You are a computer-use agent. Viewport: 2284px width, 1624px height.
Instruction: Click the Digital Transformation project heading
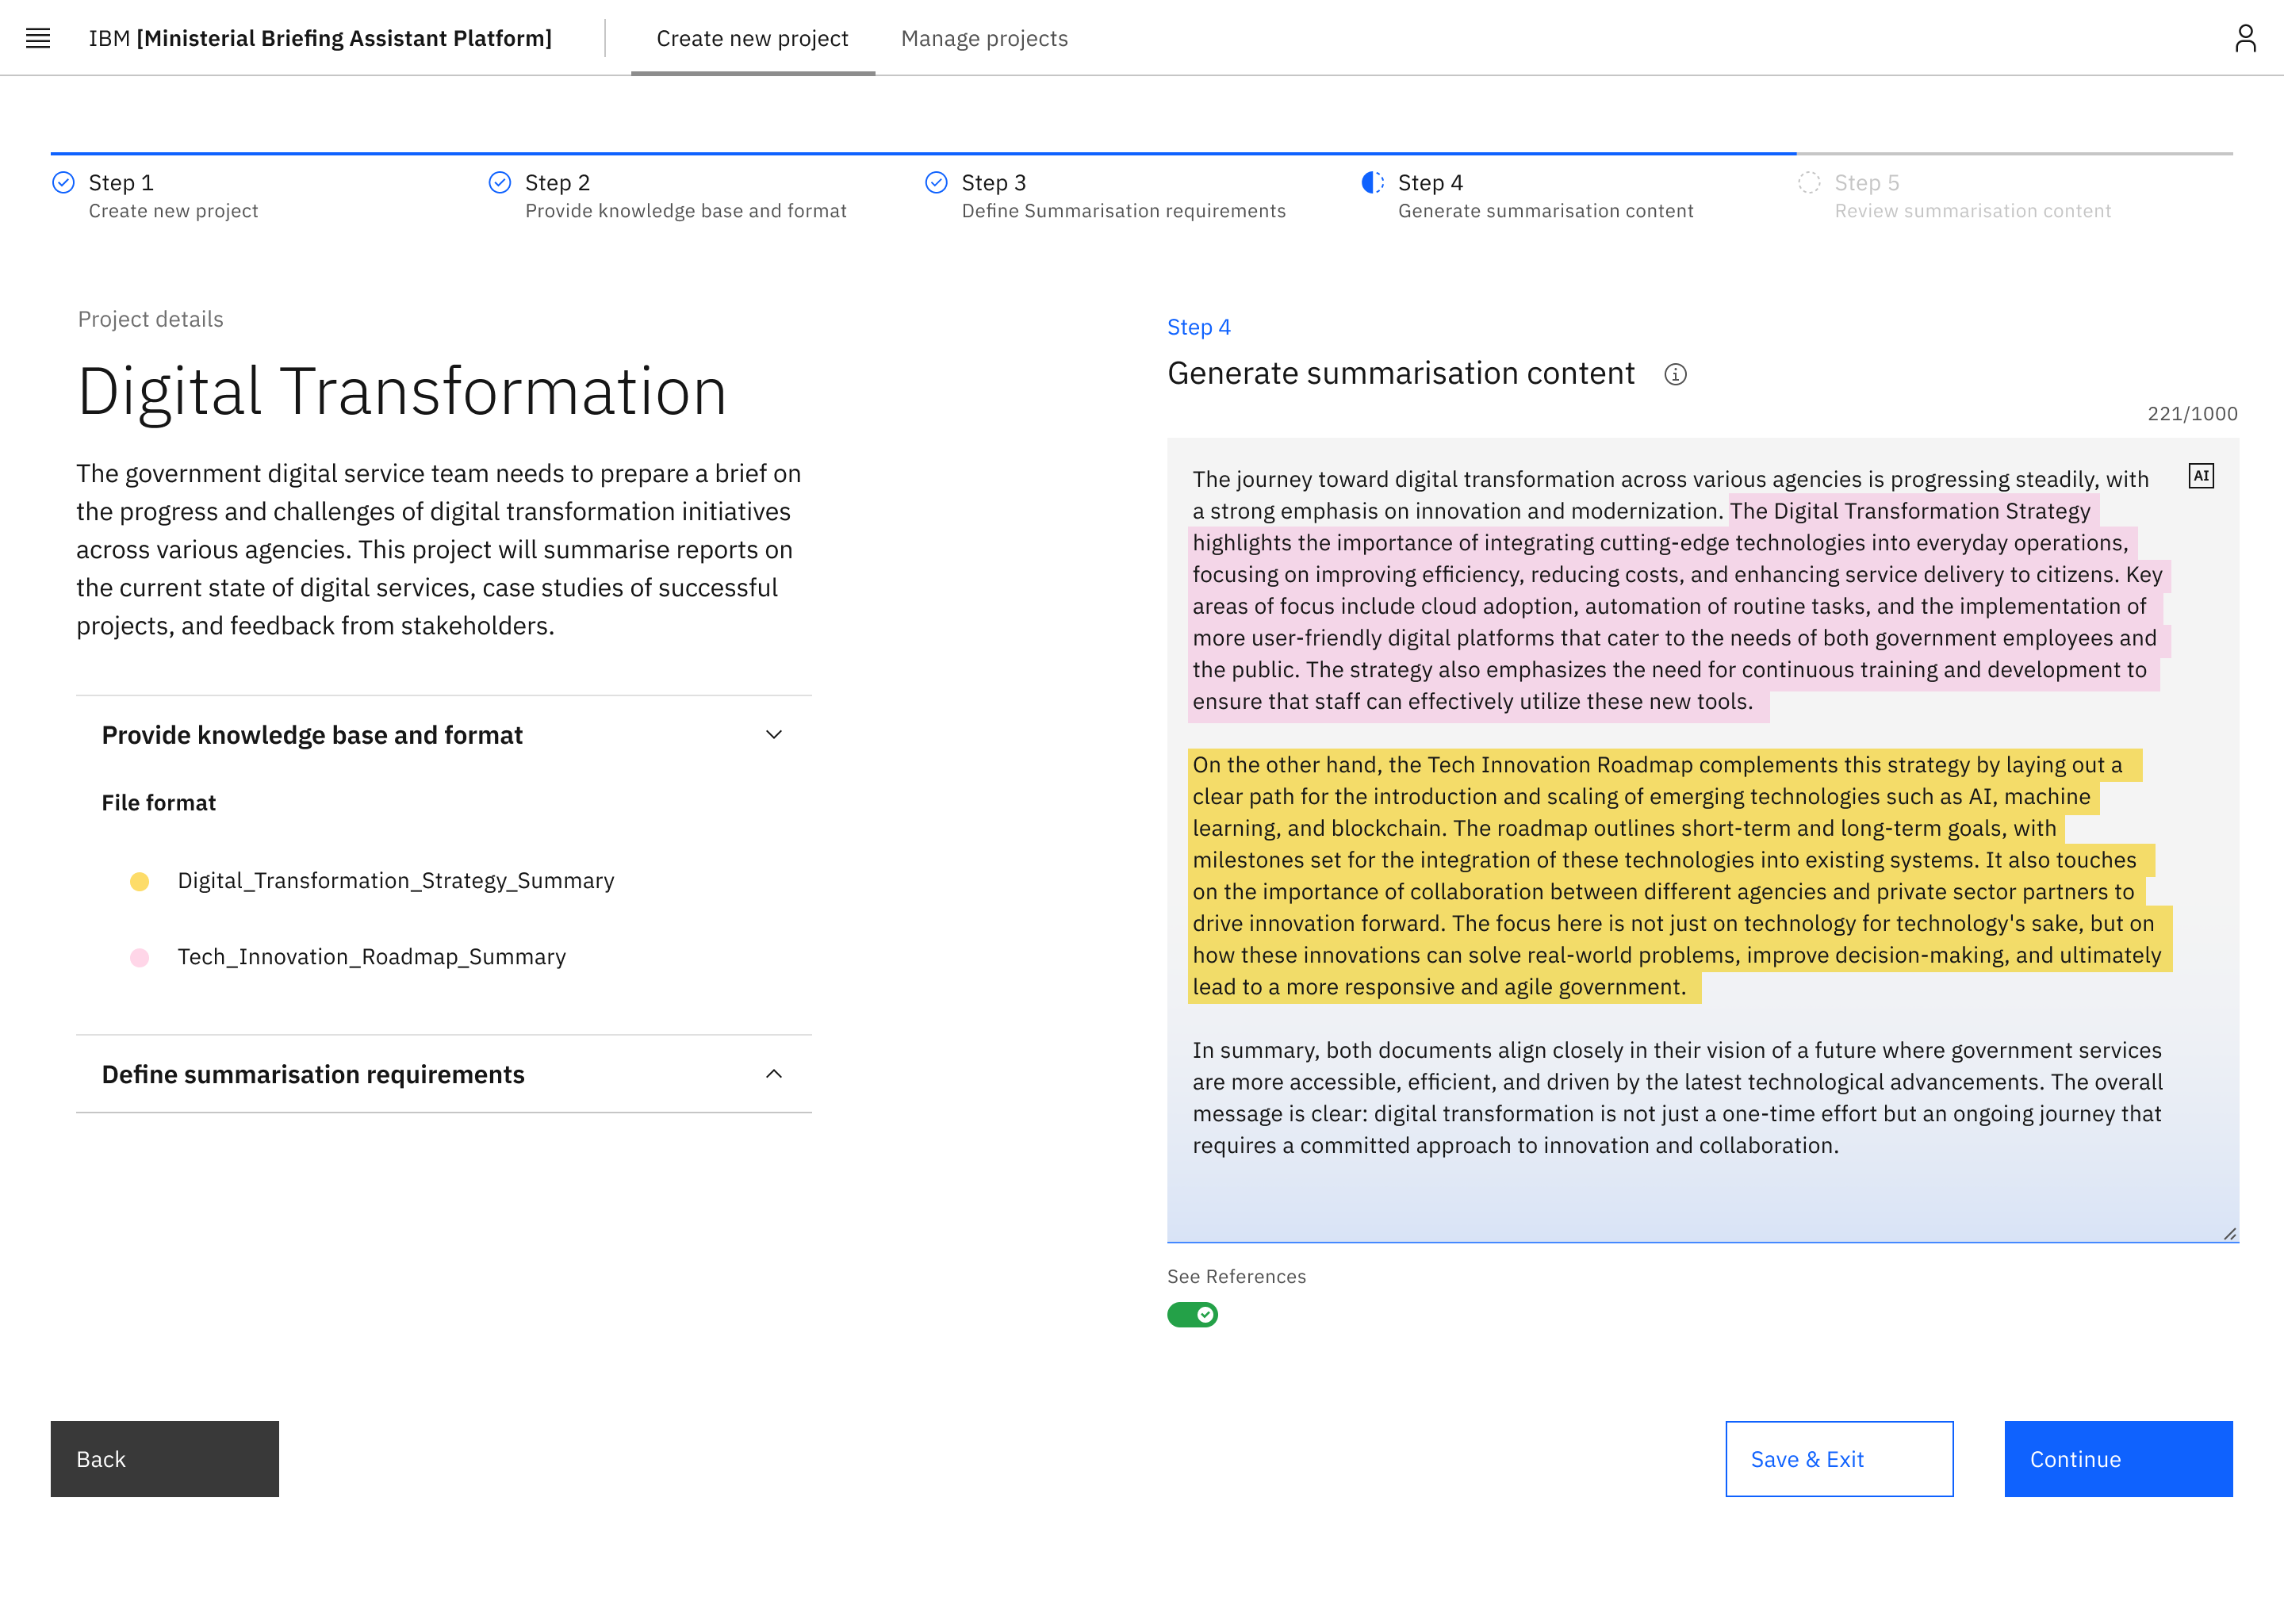[x=402, y=391]
